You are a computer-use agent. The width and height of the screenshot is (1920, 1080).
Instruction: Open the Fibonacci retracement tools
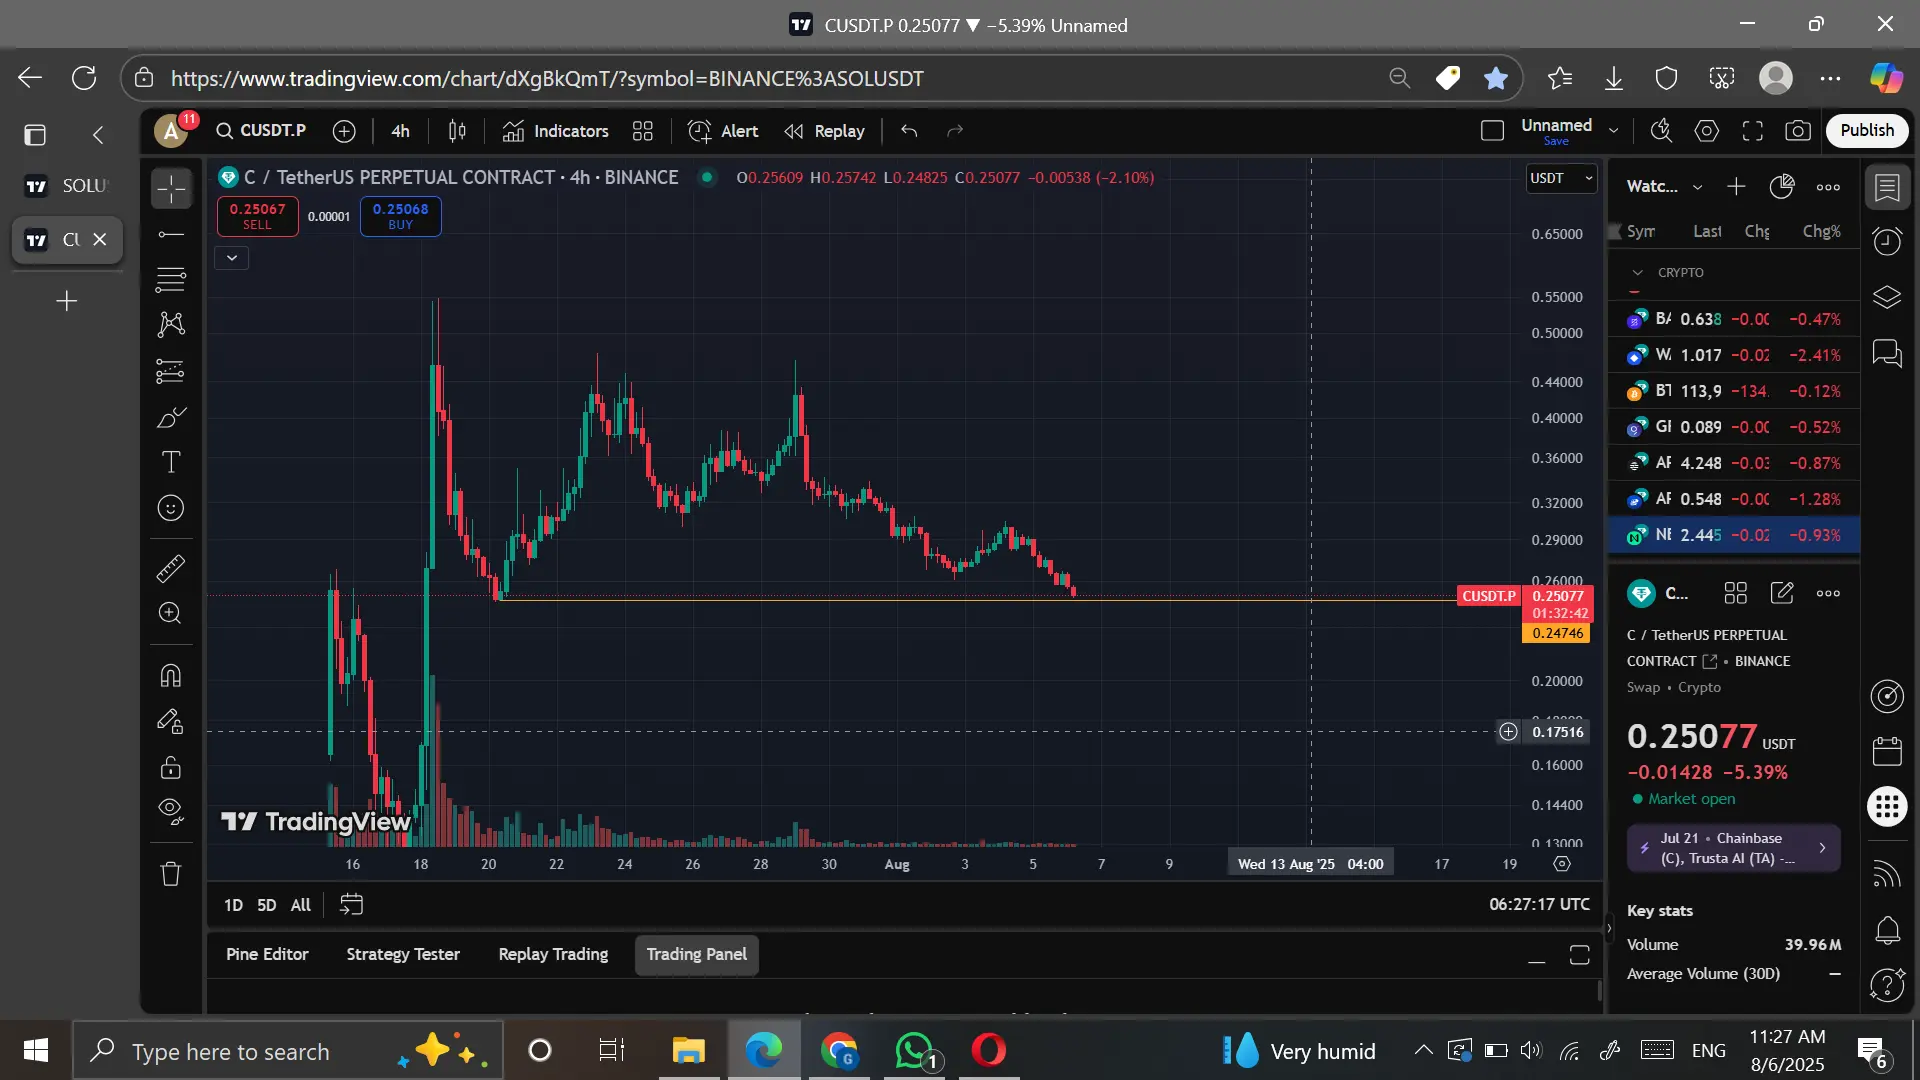tap(171, 279)
